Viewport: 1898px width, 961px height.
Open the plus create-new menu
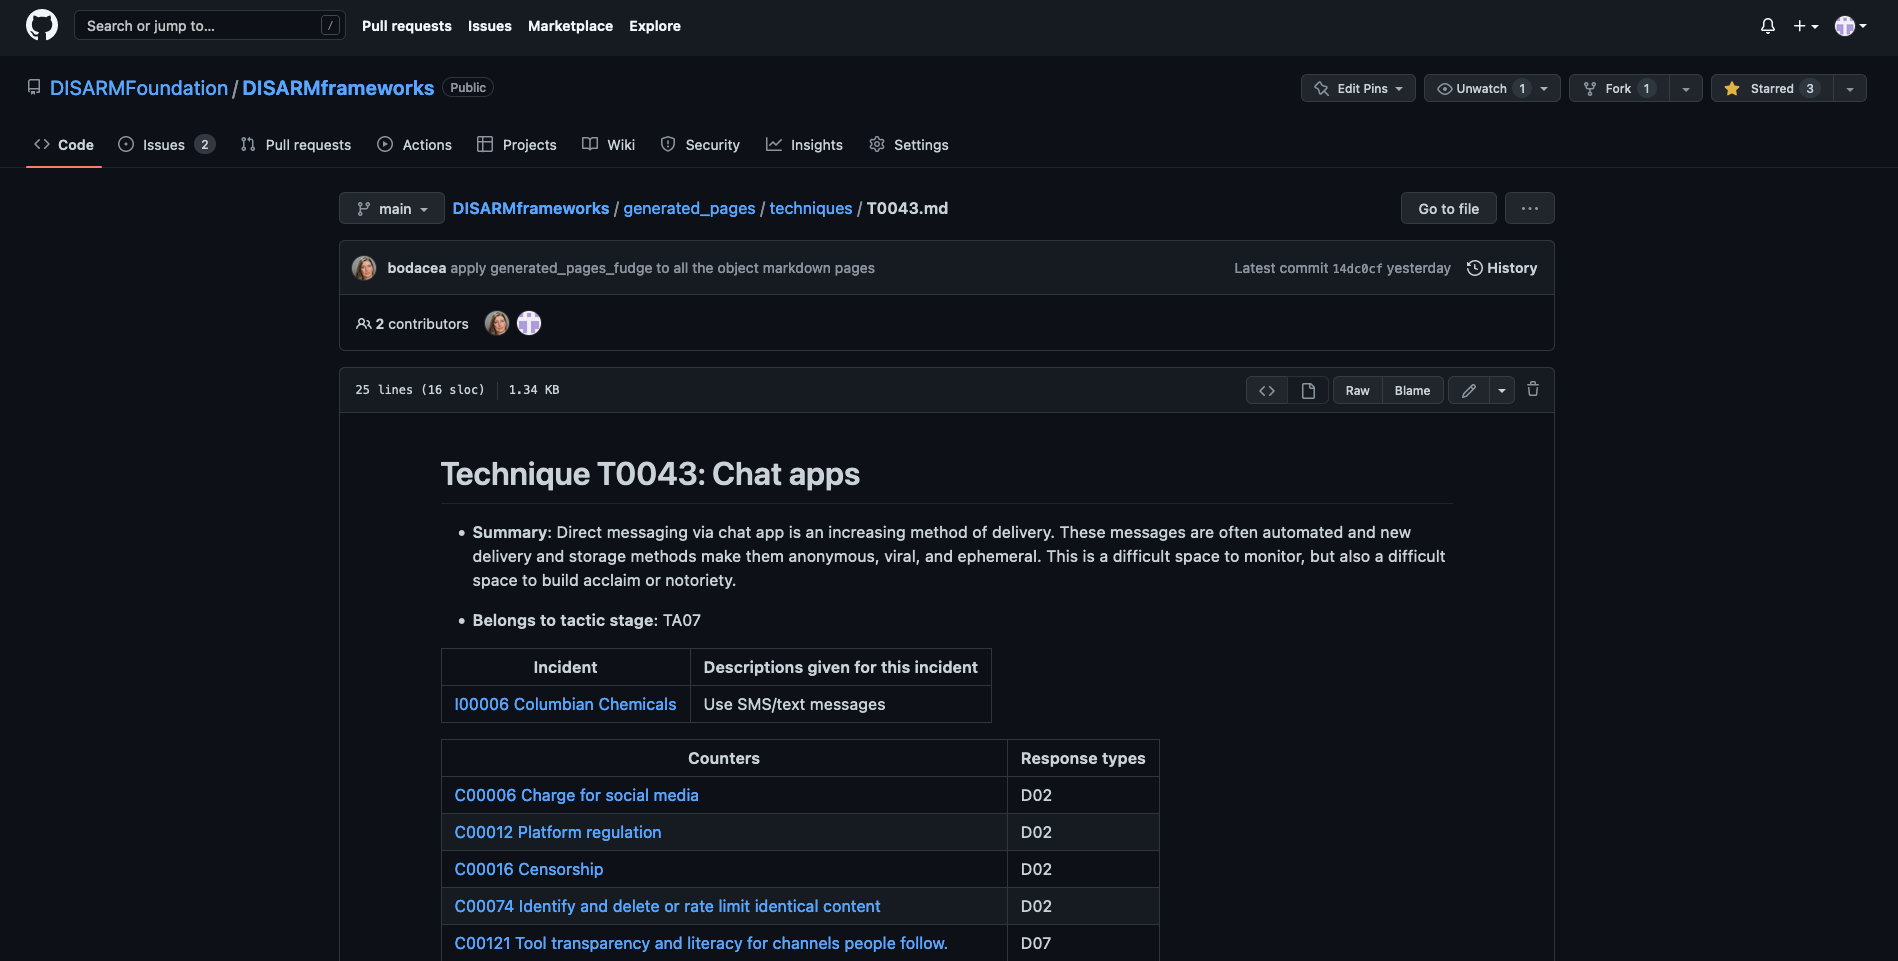pos(1806,26)
